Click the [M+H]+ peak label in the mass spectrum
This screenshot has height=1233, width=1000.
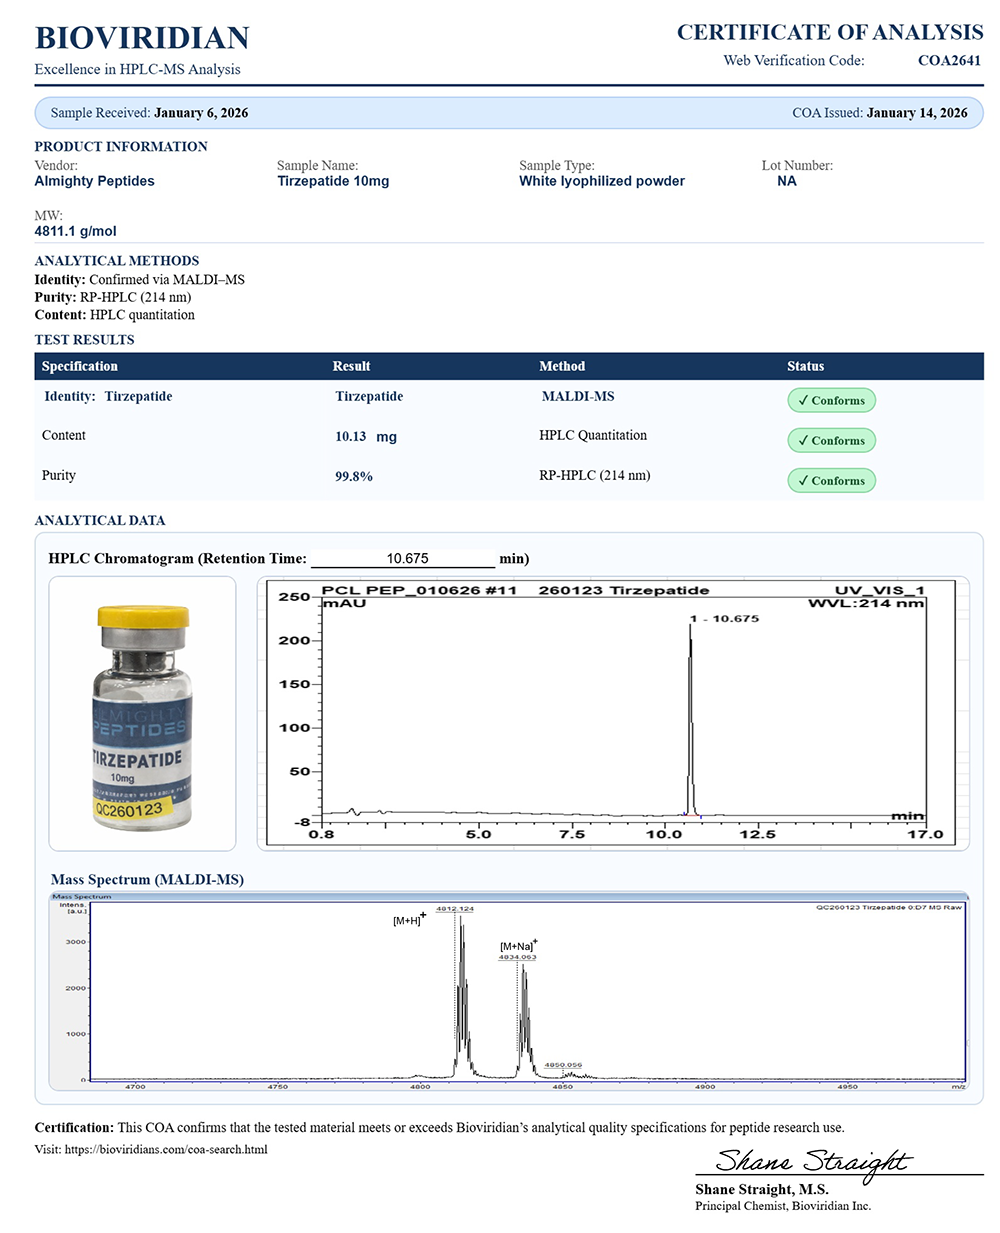coord(409,920)
